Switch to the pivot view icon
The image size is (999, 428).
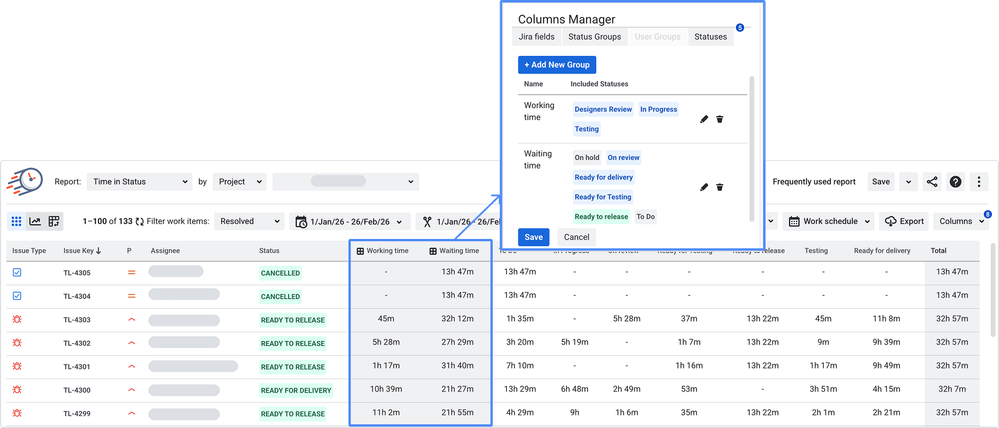[x=54, y=222]
